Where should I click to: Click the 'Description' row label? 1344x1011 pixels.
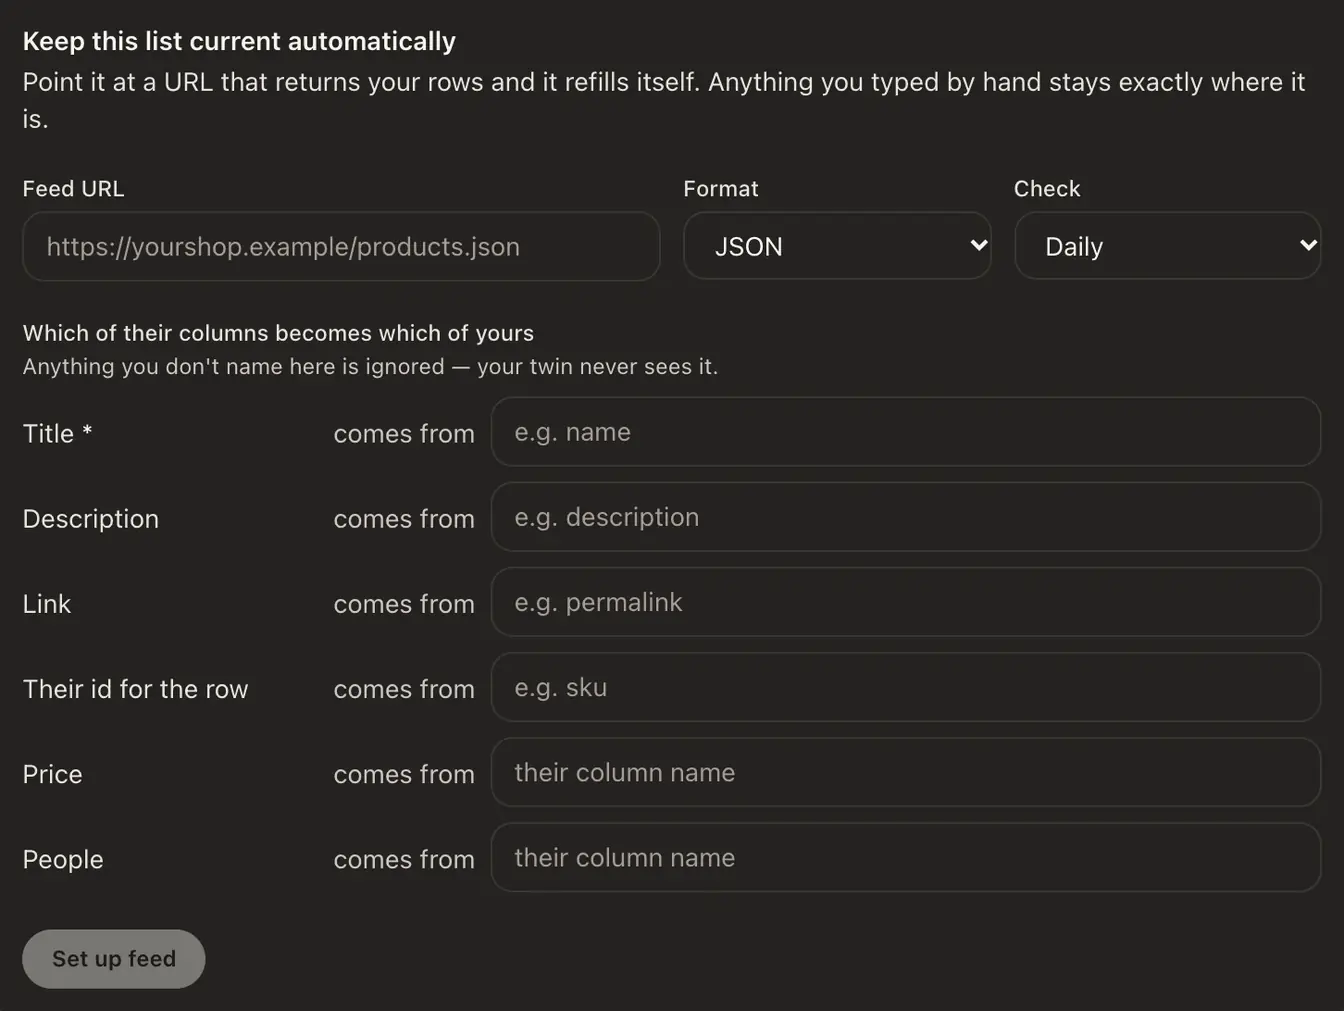point(91,519)
